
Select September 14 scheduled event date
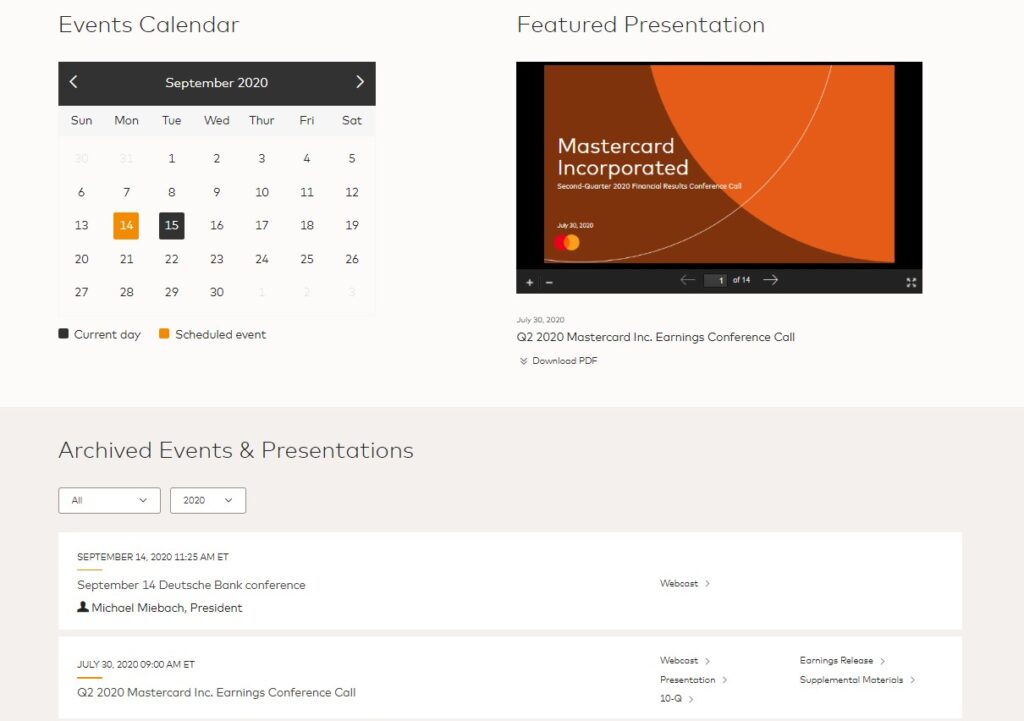click(x=126, y=226)
